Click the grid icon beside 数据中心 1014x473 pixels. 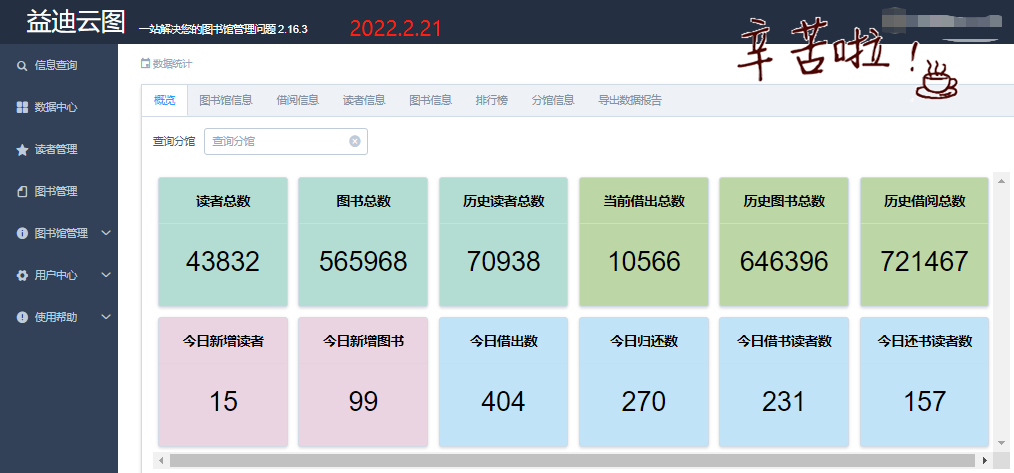click(22, 108)
